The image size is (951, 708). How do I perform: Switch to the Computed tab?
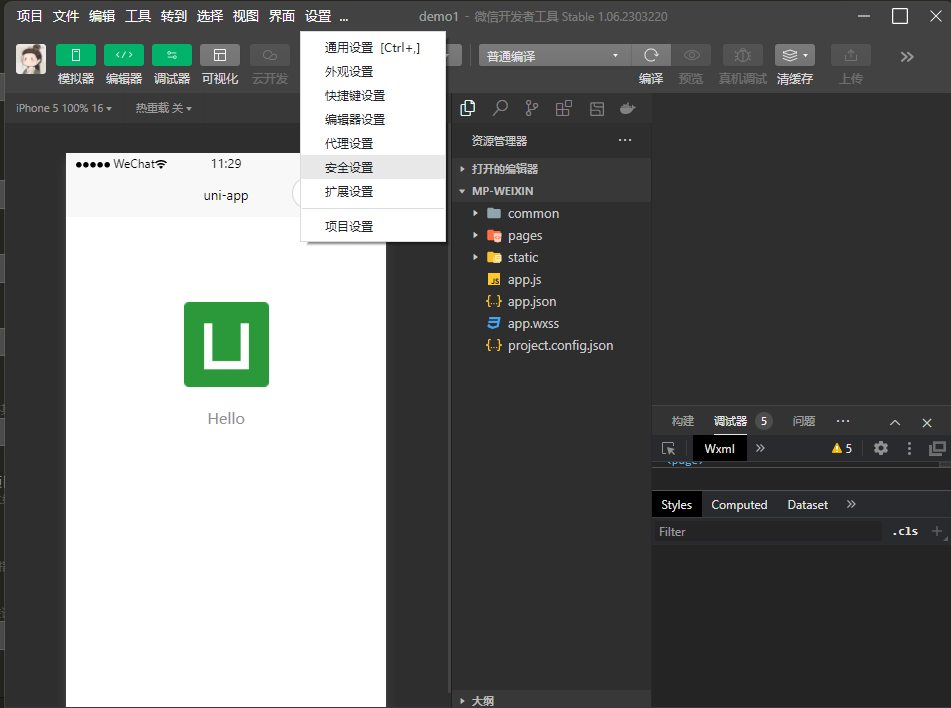click(x=739, y=505)
